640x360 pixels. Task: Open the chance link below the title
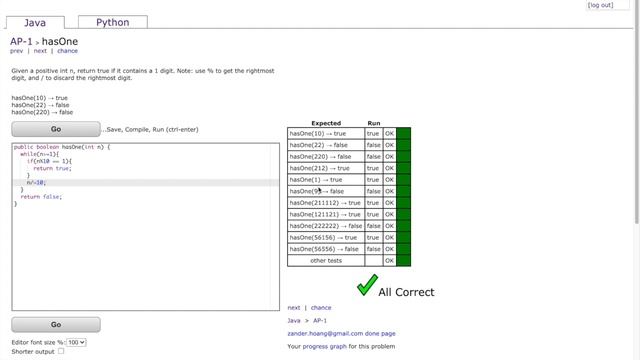coord(67,51)
